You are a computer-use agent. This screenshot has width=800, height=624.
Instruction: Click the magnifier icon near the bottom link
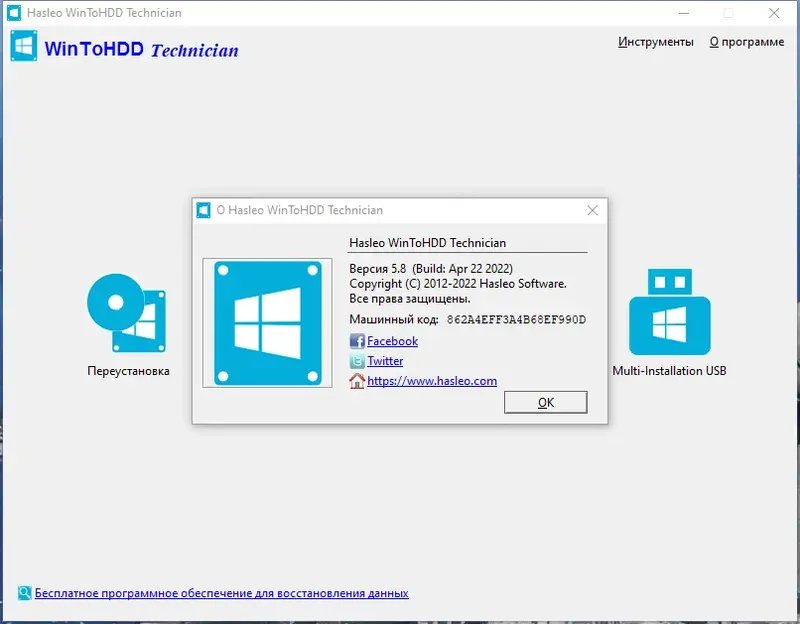pyautogui.click(x=25, y=593)
